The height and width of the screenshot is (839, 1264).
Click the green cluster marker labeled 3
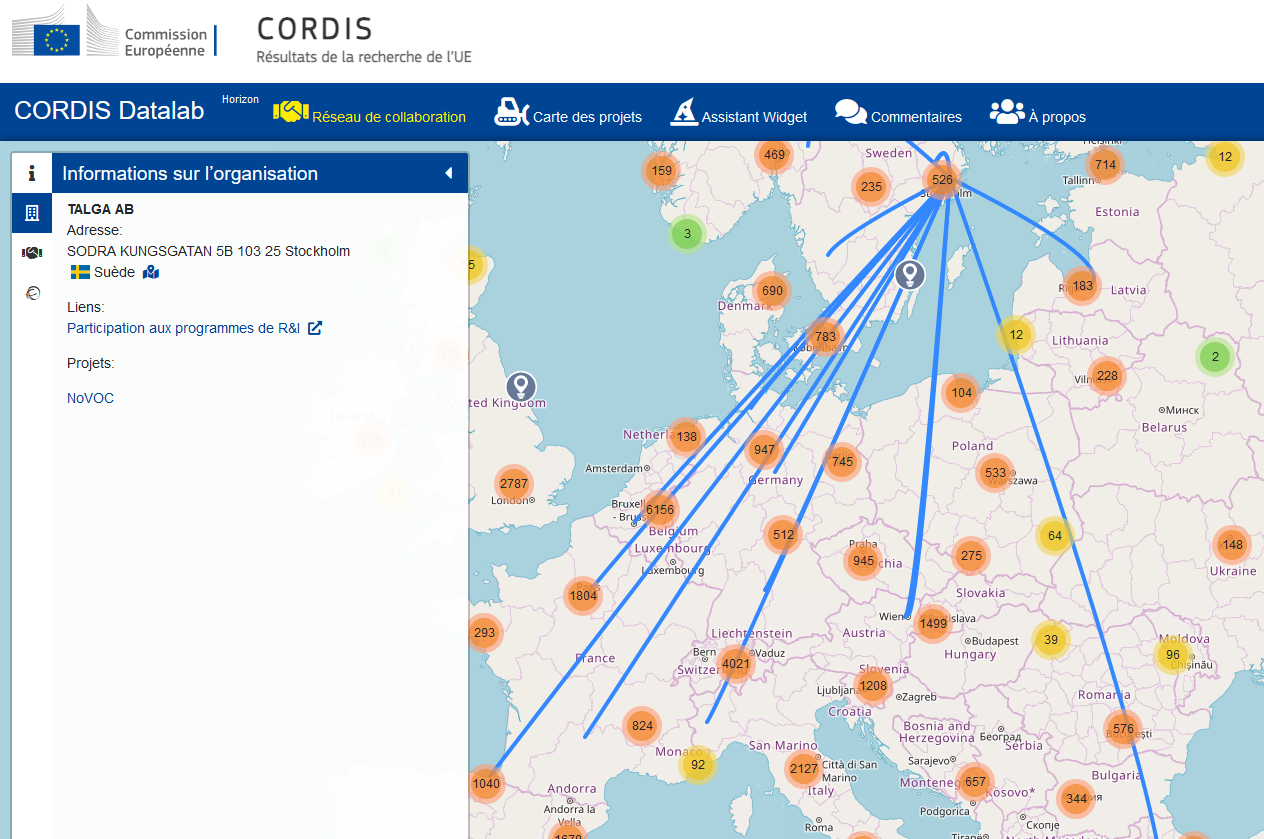coord(686,234)
